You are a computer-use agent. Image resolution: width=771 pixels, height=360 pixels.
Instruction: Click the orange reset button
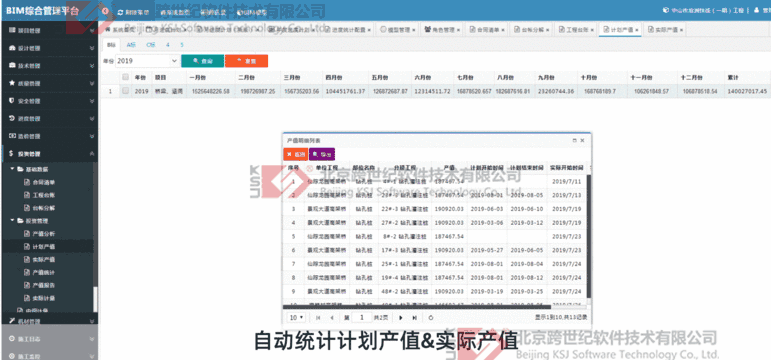[246, 61]
